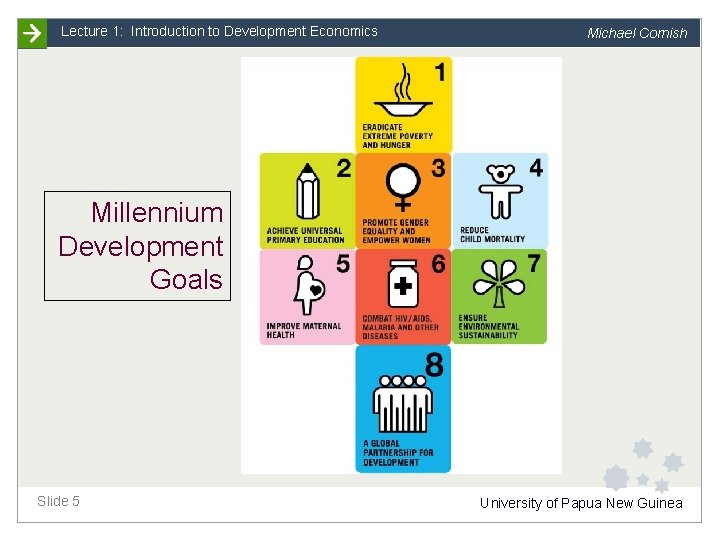Click the lecture title in header bar
This screenshot has height=540, width=720.
pyautogui.click(x=219, y=31)
